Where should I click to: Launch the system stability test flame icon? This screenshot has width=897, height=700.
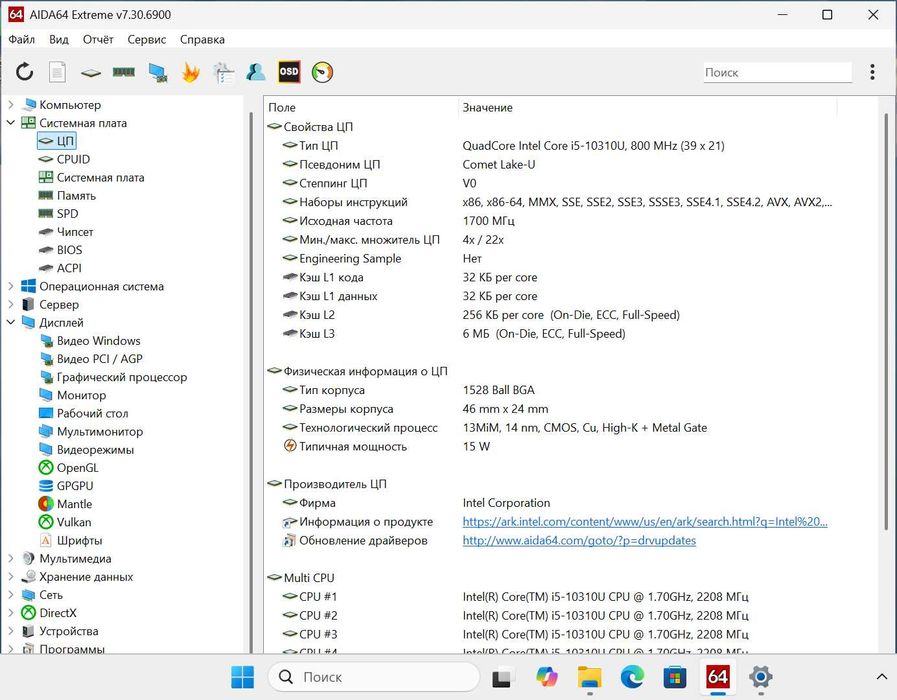pos(190,73)
